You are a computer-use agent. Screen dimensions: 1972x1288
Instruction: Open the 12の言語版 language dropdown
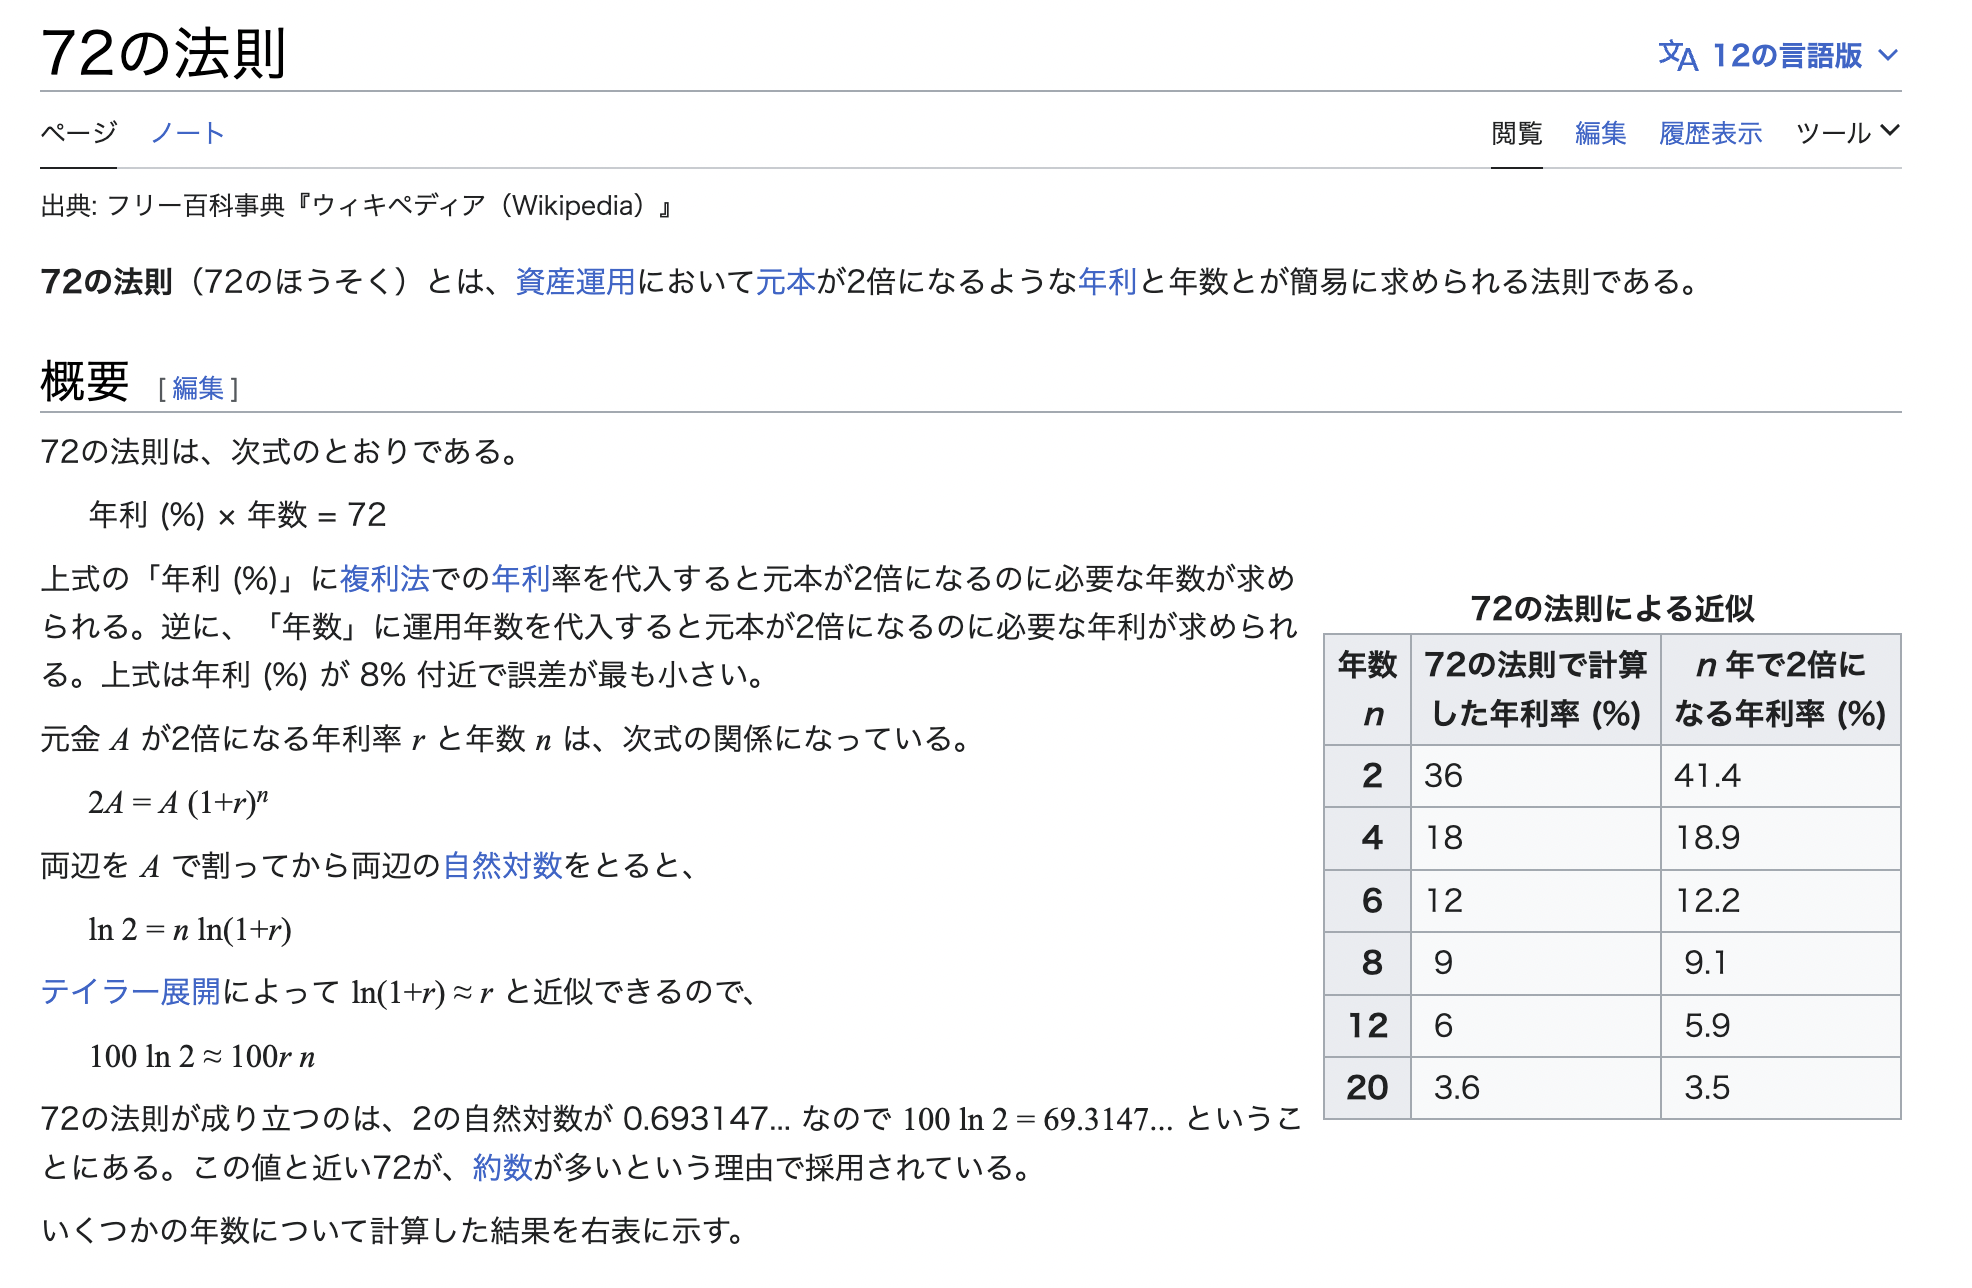pyautogui.click(x=1779, y=56)
